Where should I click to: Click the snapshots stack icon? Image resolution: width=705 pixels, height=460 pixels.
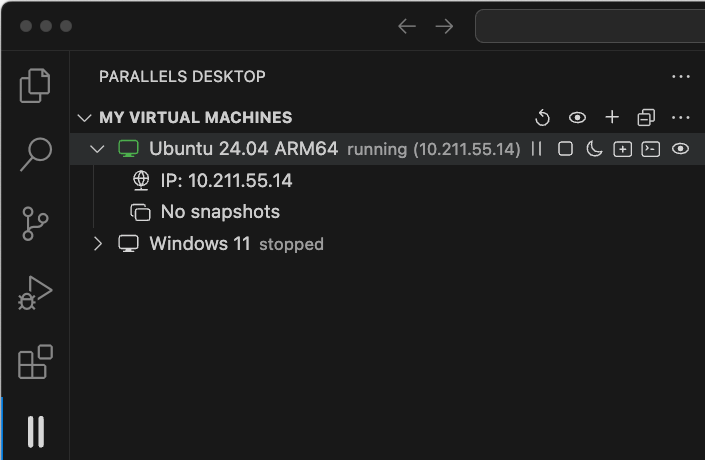pyautogui.click(x=140, y=212)
